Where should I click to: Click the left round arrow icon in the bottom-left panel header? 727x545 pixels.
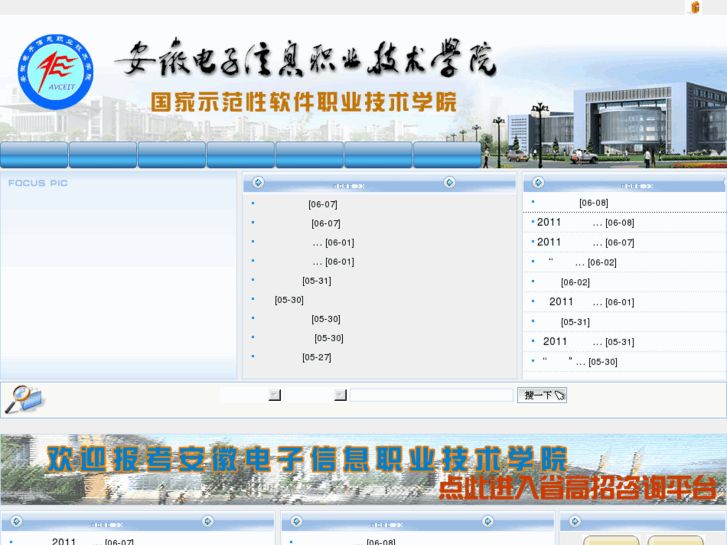pos(16,521)
